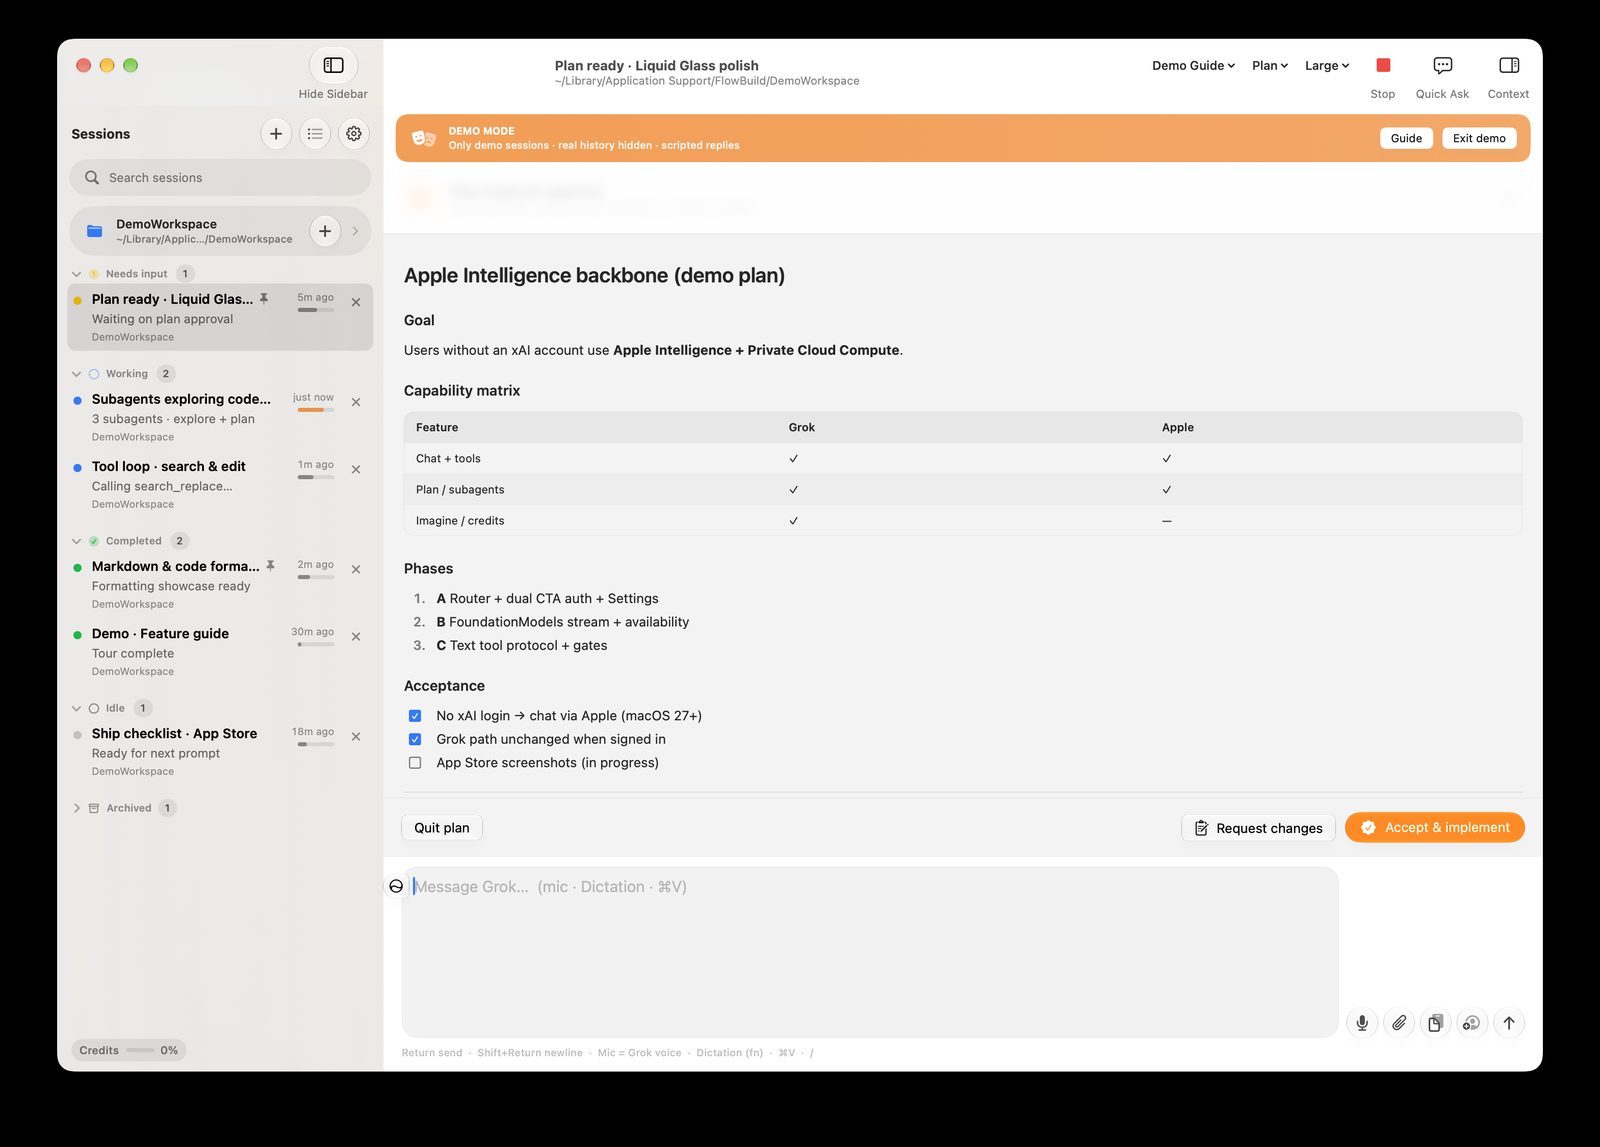Click the Demo Mode masks icon
Screen dimensions: 1600x1147
pyautogui.click(x=424, y=138)
